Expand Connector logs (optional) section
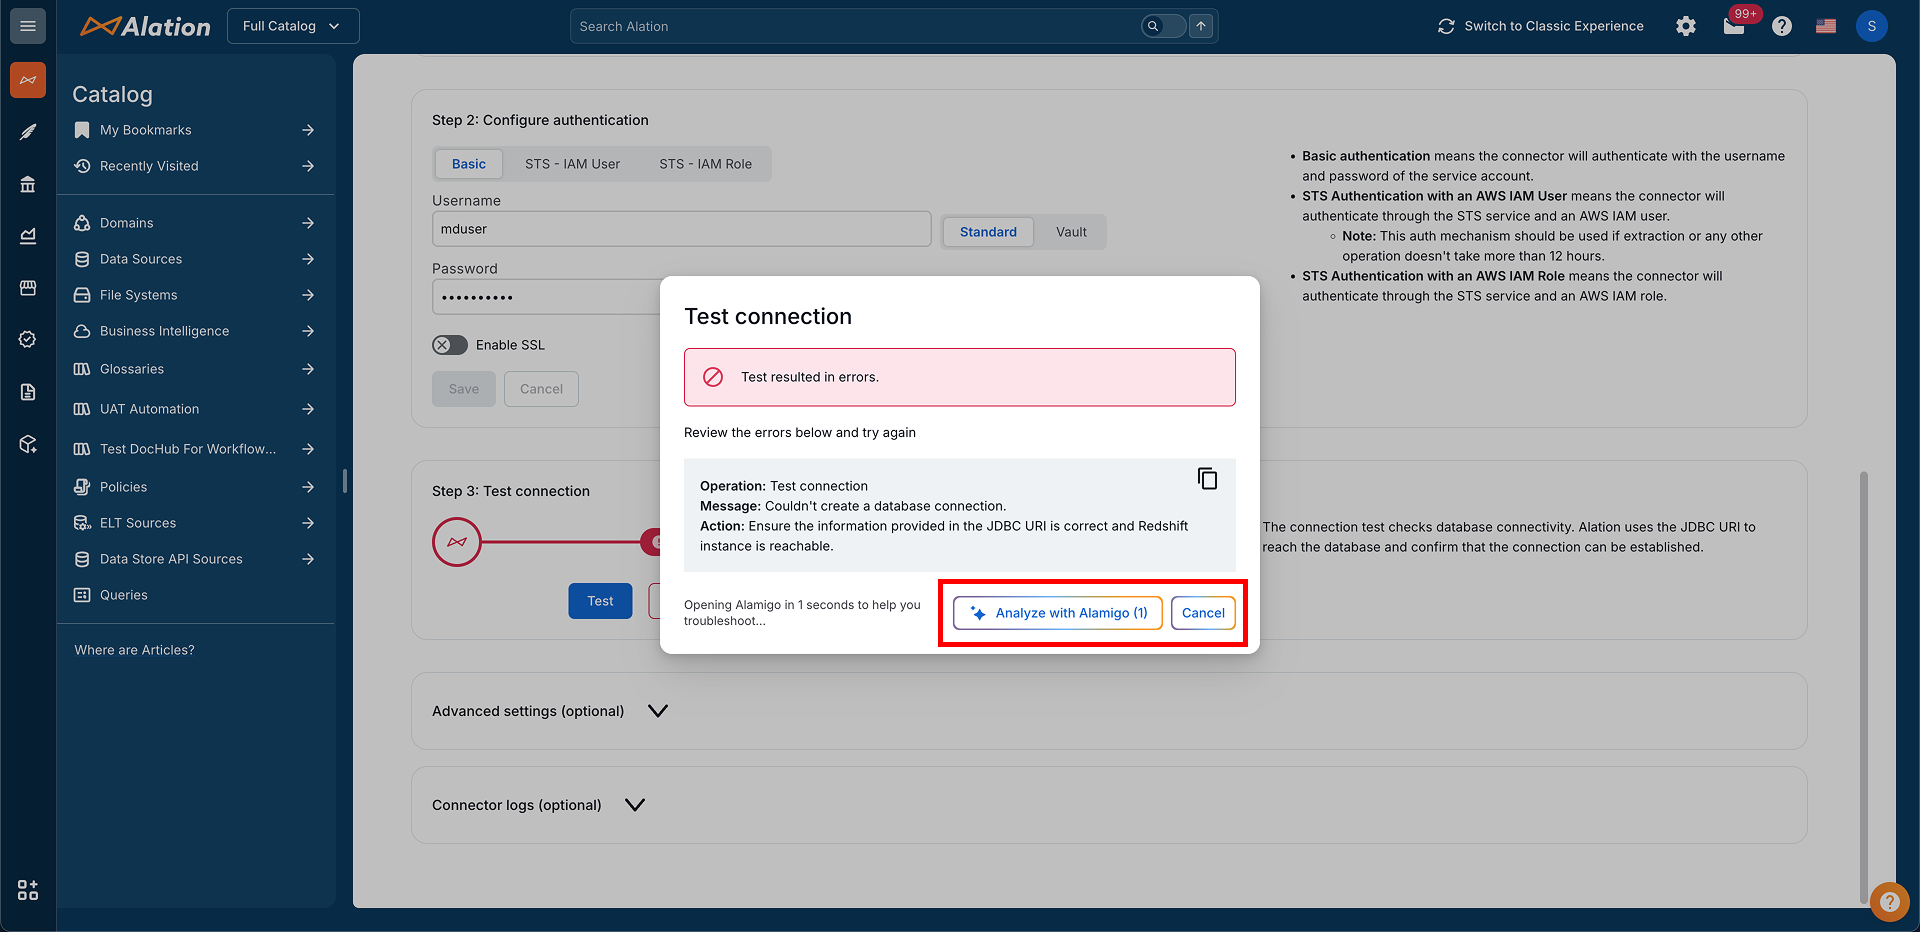Image resolution: width=1920 pixels, height=932 pixels. pyautogui.click(x=634, y=805)
